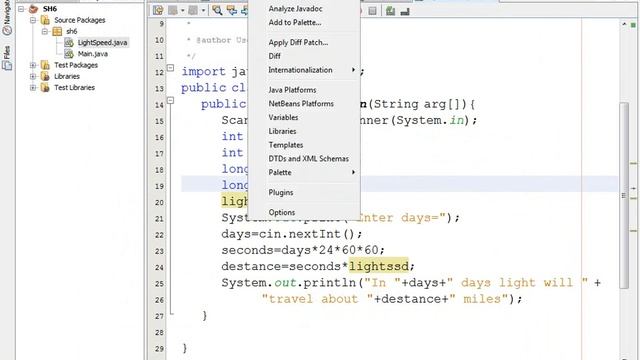Click the gray stop macro square icon
Image resolution: width=640 pixels, height=360 pixels.
click(372, 11)
